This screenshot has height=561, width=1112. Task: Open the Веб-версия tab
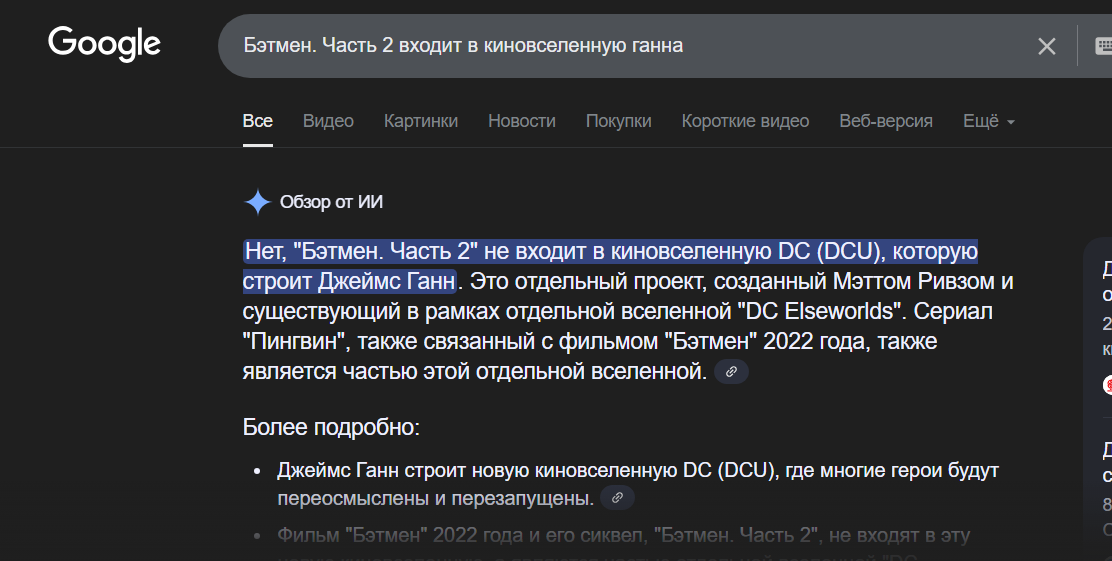coord(886,121)
